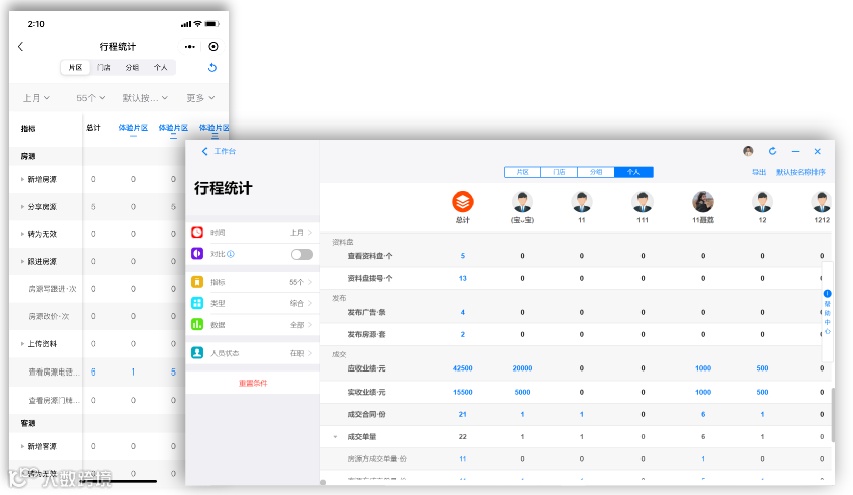
Task: Click the yellow 指标 icon
Action: [197, 282]
